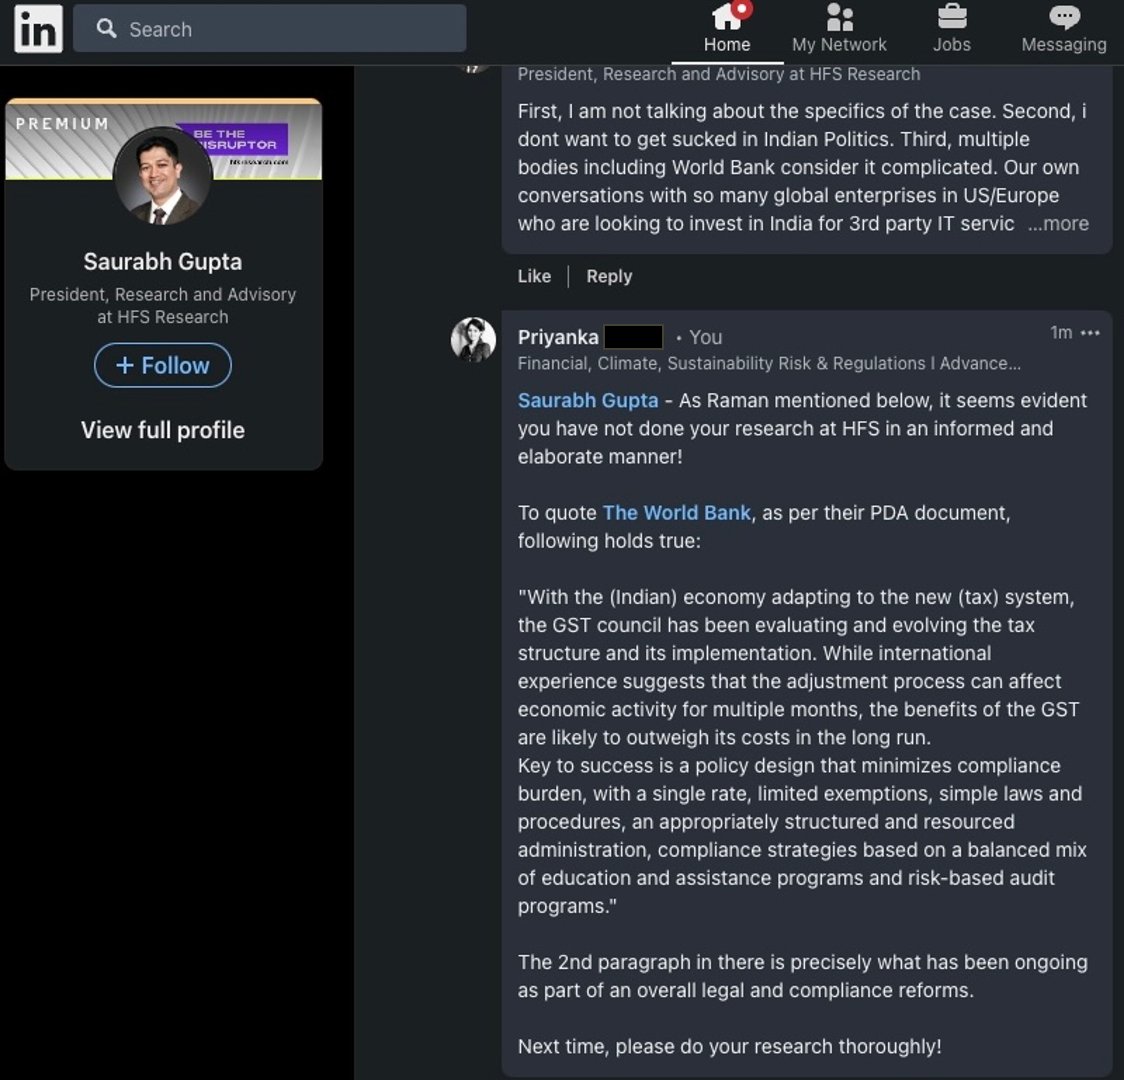This screenshot has width=1124, height=1080.
Task: Open the My Network tab
Action: 839,29
